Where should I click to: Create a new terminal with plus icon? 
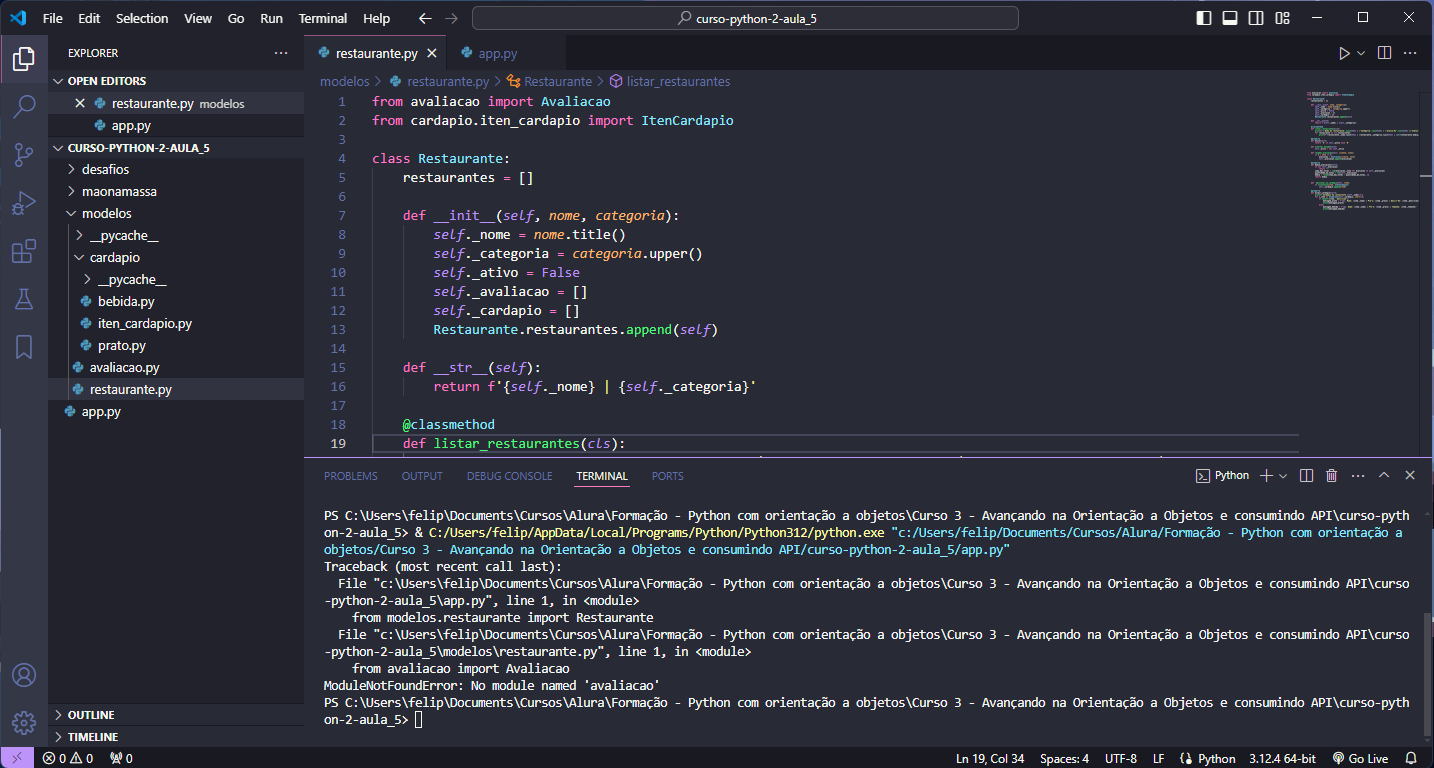point(1266,476)
